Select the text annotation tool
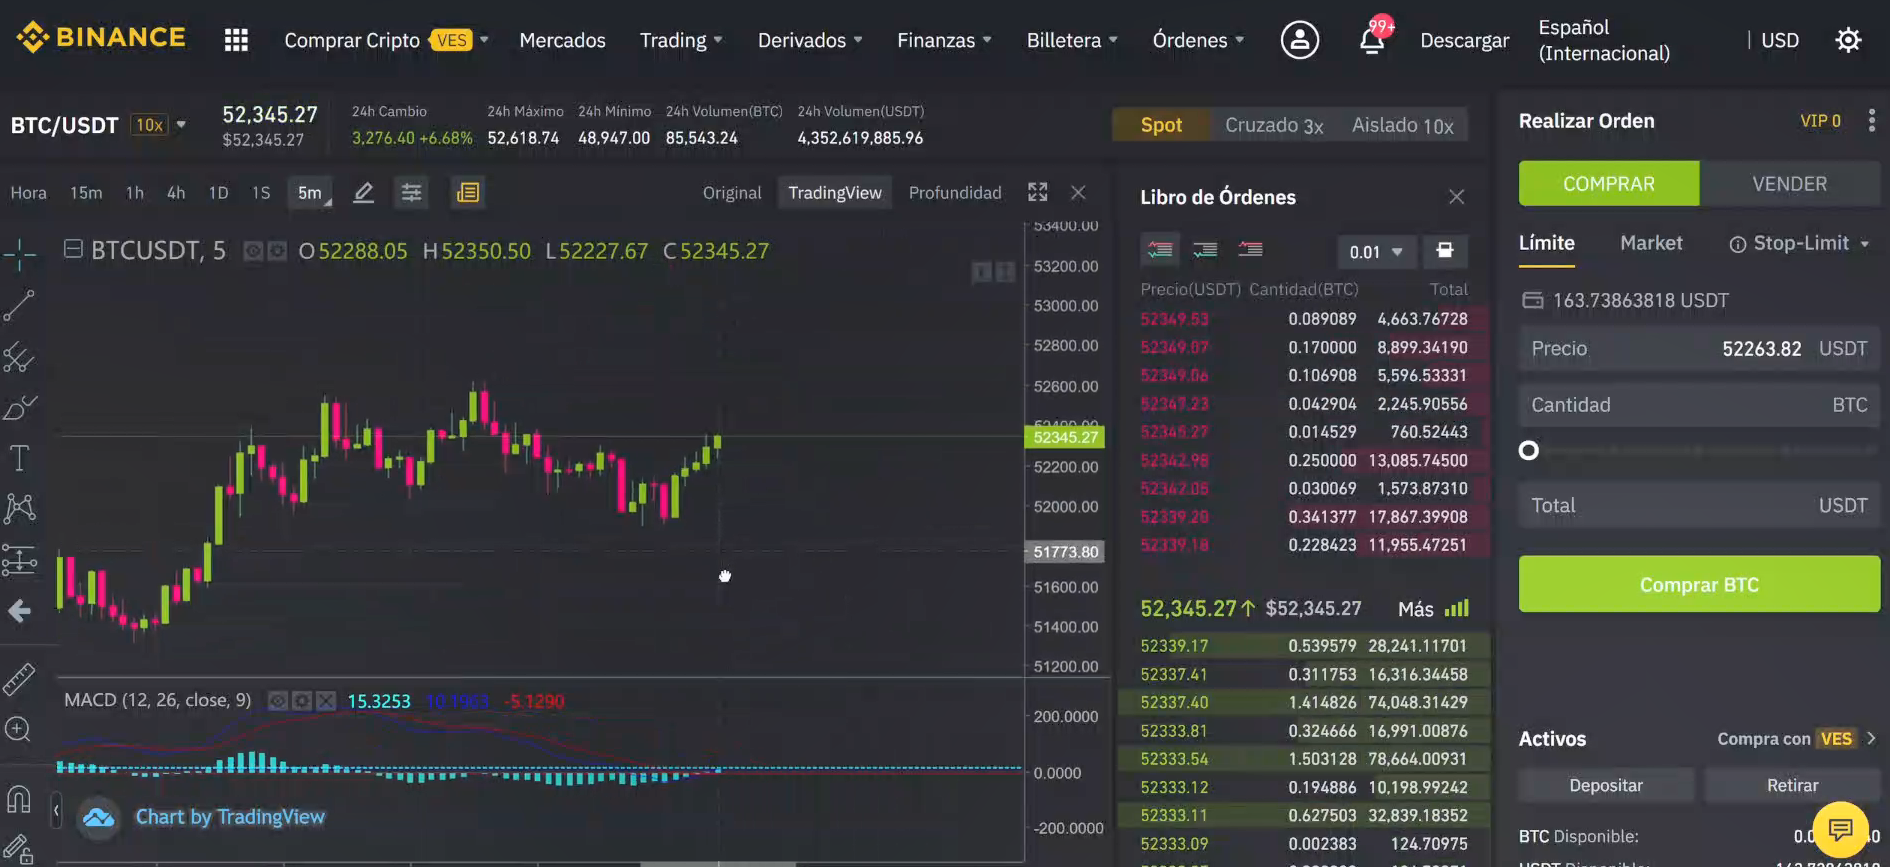The image size is (1890, 867). [19, 458]
